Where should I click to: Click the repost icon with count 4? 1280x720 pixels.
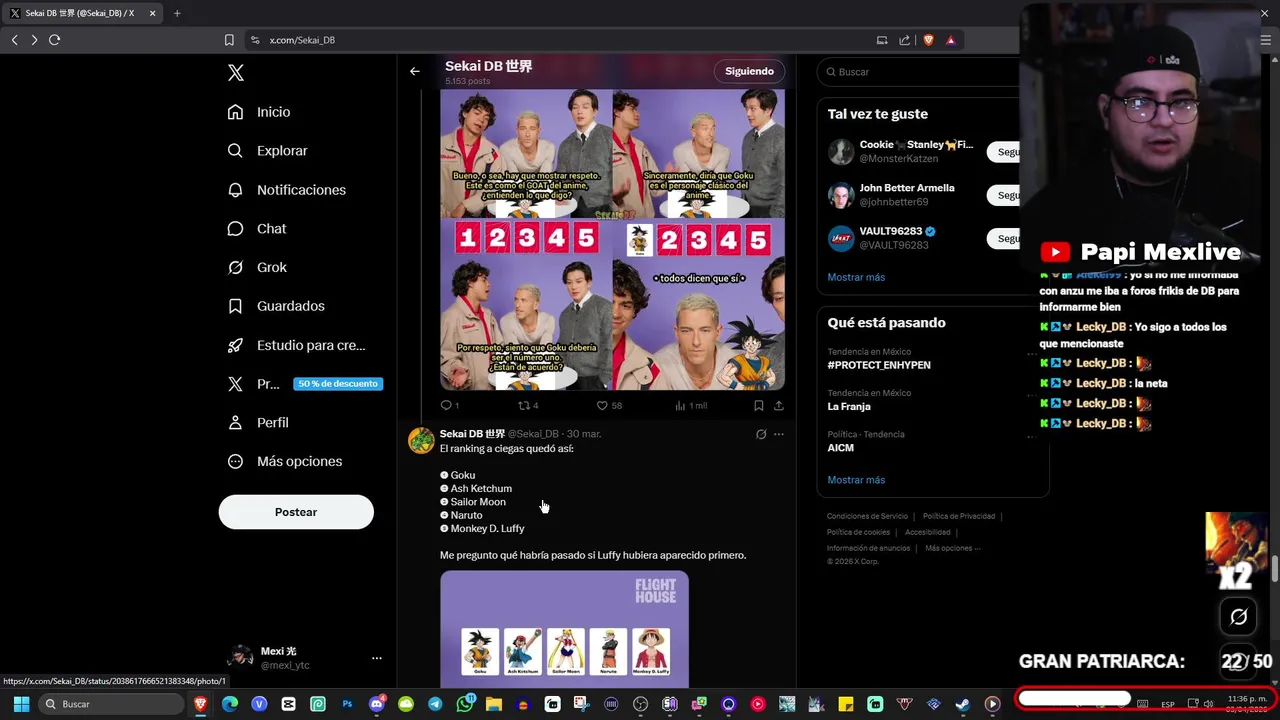[527, 405]
